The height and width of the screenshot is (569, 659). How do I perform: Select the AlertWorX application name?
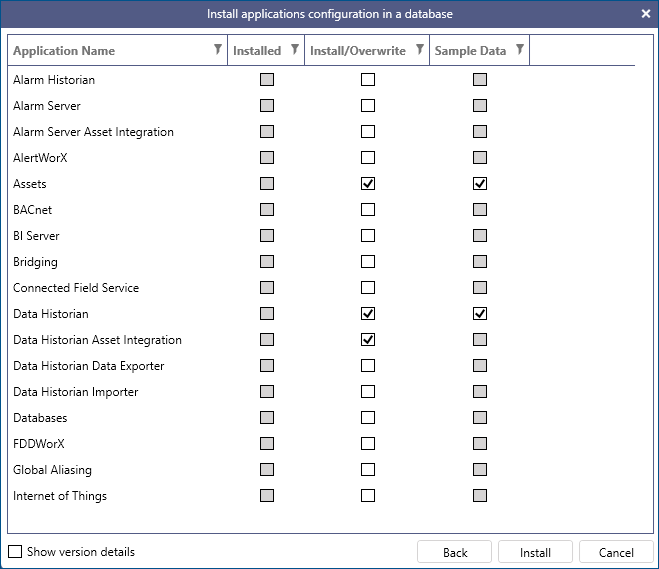(x=40, y=158)
